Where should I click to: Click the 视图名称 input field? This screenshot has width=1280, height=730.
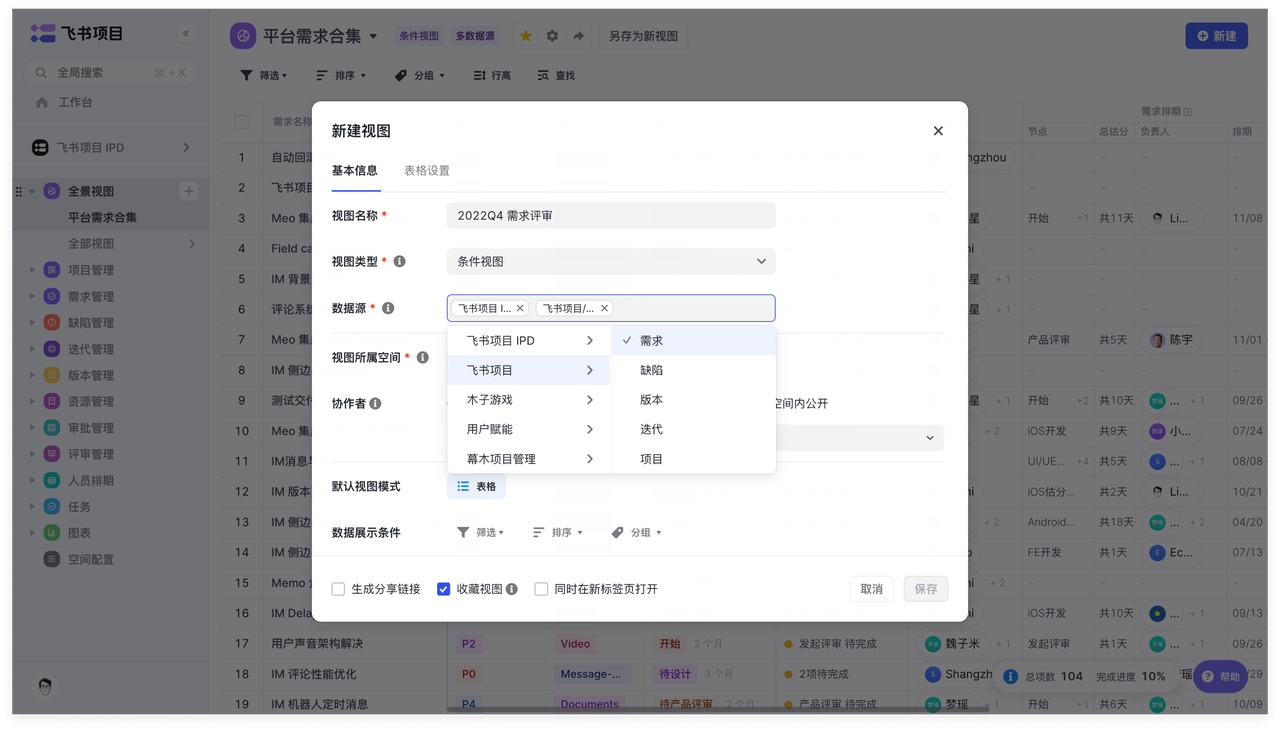(611, 216)
